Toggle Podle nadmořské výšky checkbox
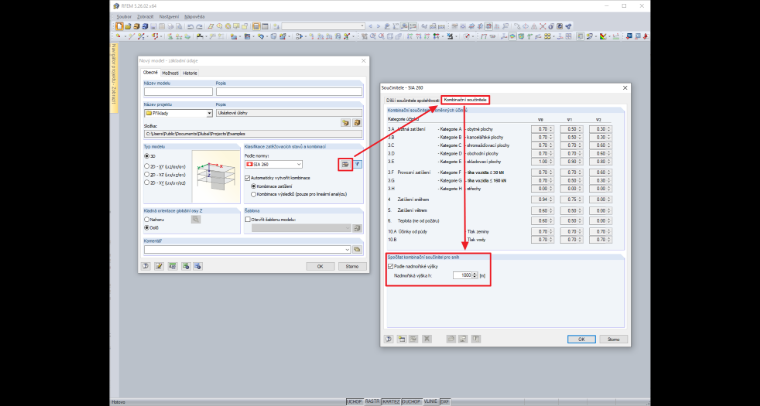Image resolution: width=760 pixels, height=406 pixels. coord(391,266)
